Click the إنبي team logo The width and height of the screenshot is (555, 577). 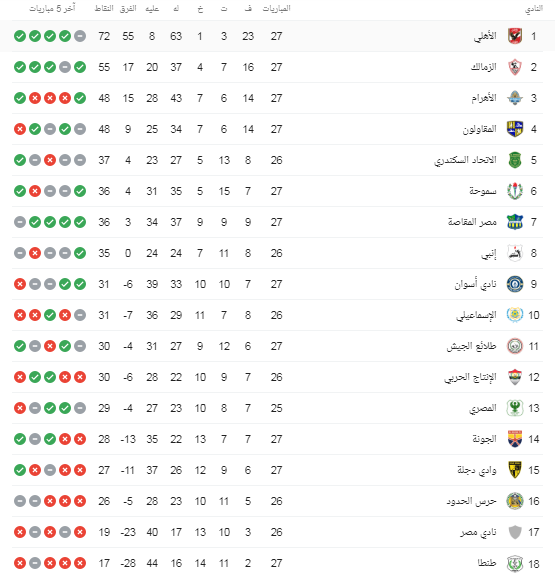(x=515, y=253)
